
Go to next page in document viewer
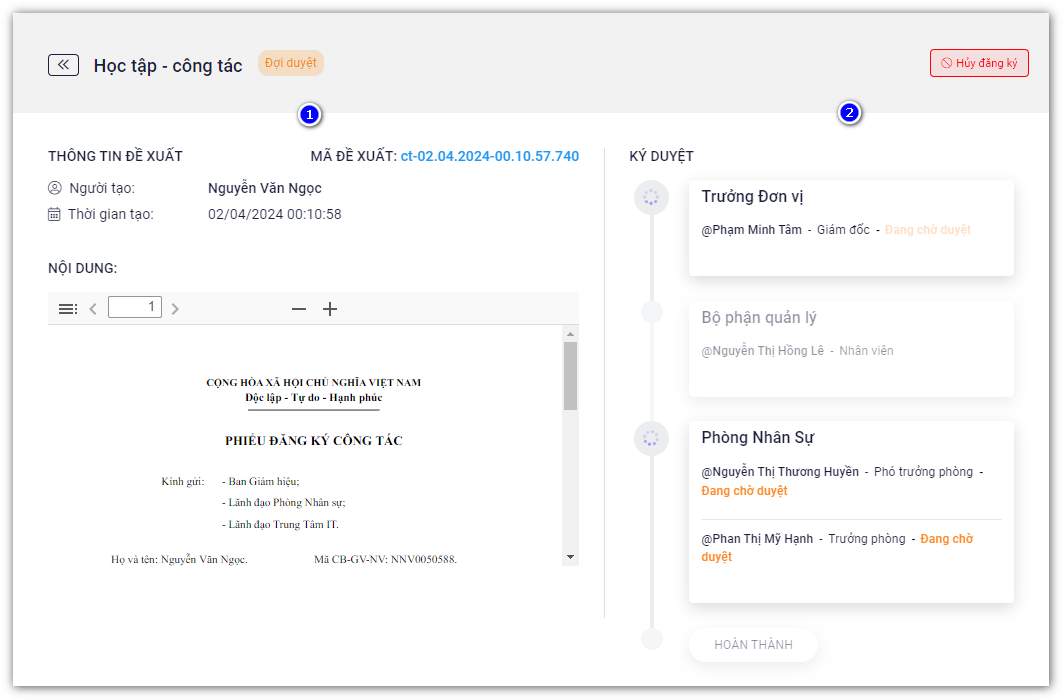tap(175, 309)
